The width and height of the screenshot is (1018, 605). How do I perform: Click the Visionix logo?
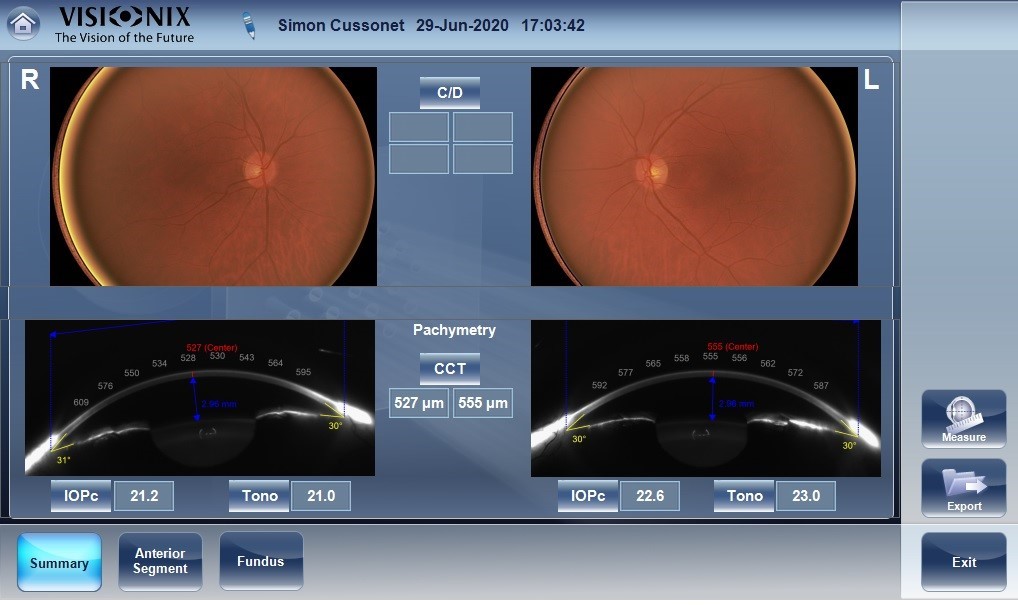click(124, 24)
